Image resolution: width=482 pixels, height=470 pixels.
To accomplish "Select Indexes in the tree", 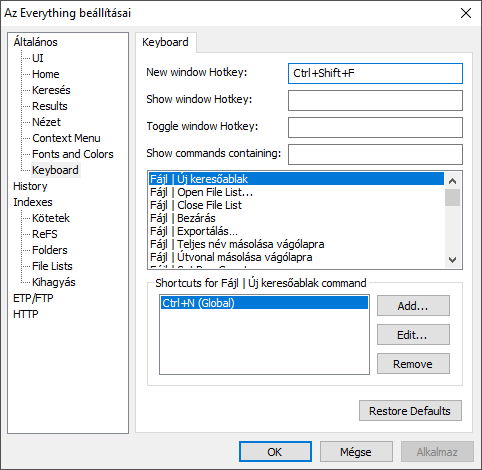I will (x=33, y=202).
